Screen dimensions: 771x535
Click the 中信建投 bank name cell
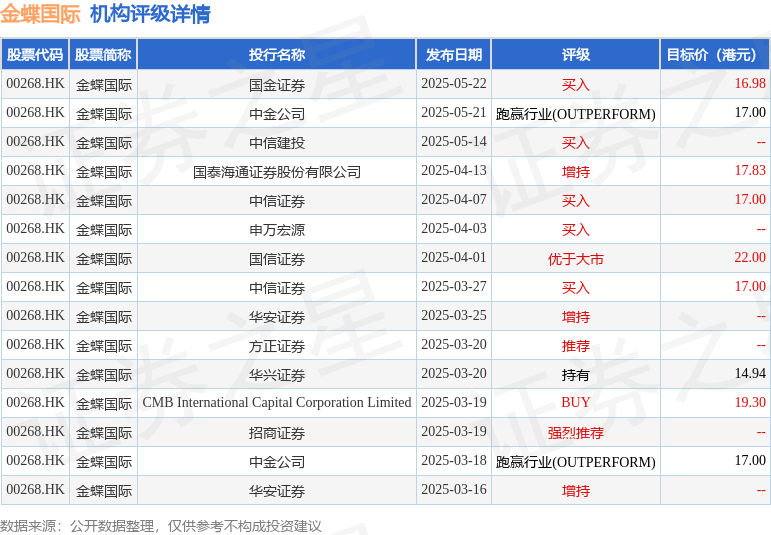point(277,143)
